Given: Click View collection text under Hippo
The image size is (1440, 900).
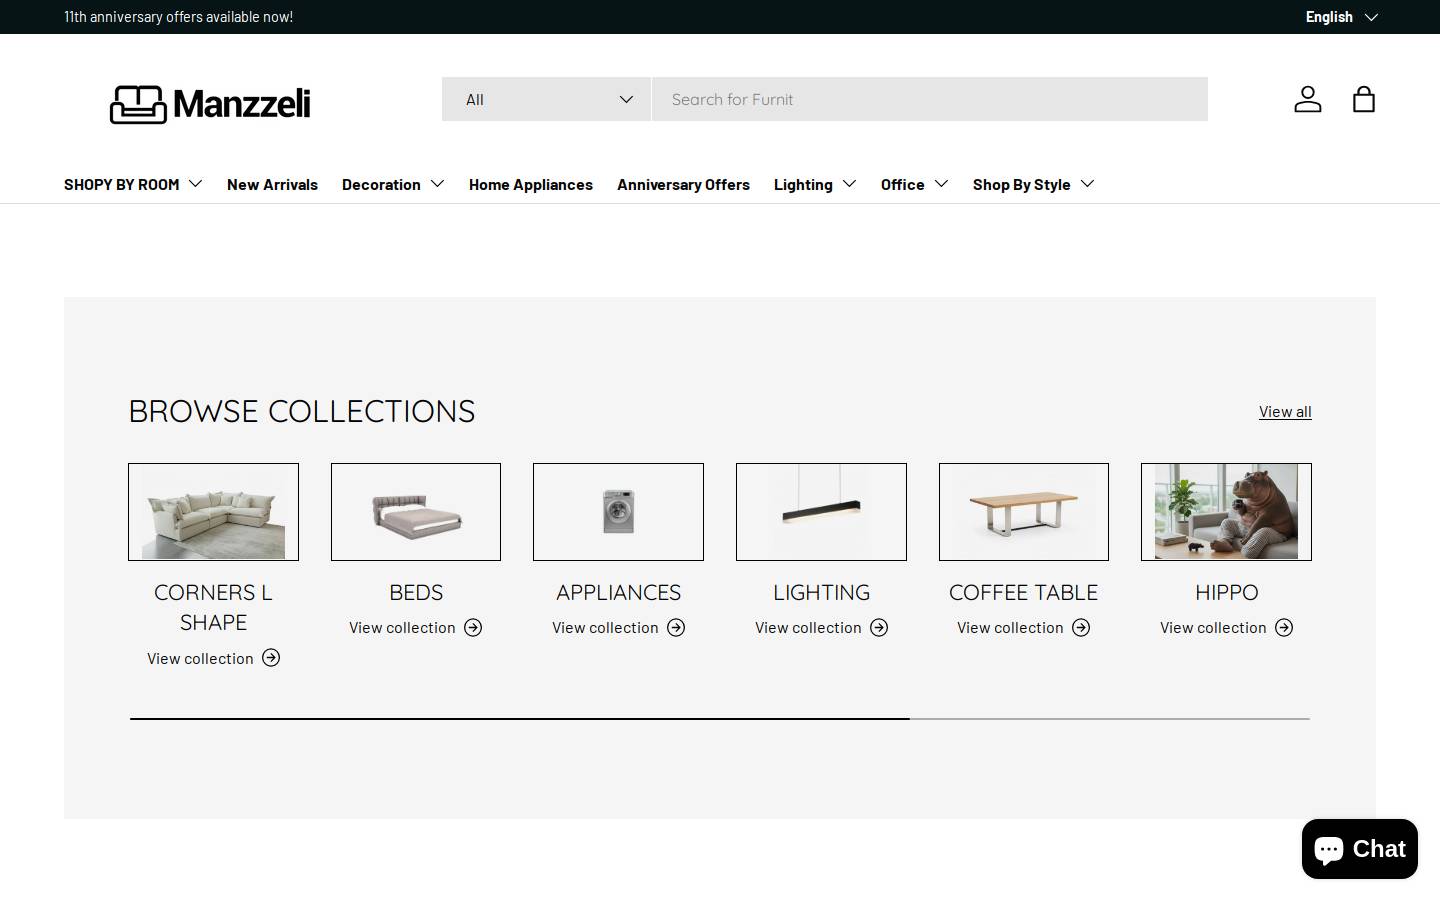Looking at the screenshot, I should [x=1213, y=628].
